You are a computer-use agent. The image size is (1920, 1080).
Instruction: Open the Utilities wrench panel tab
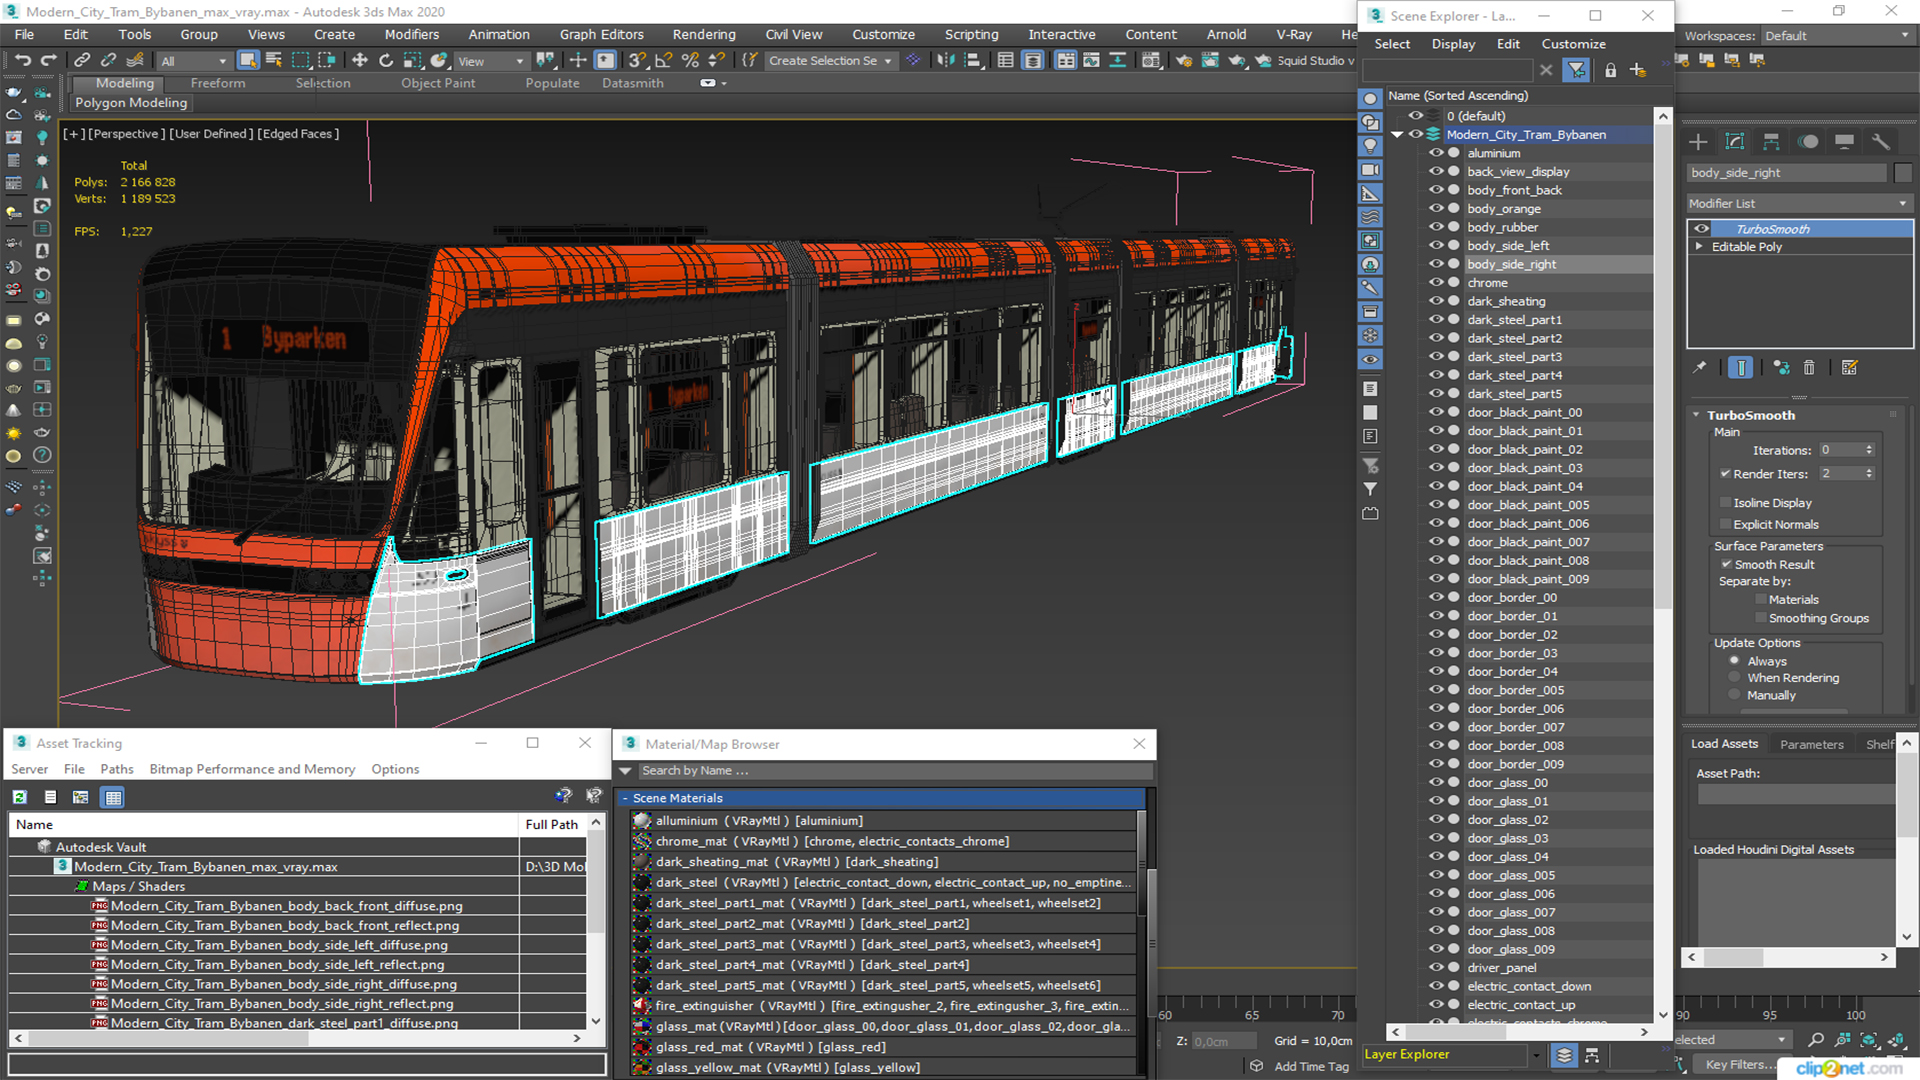pos(1881,142)
